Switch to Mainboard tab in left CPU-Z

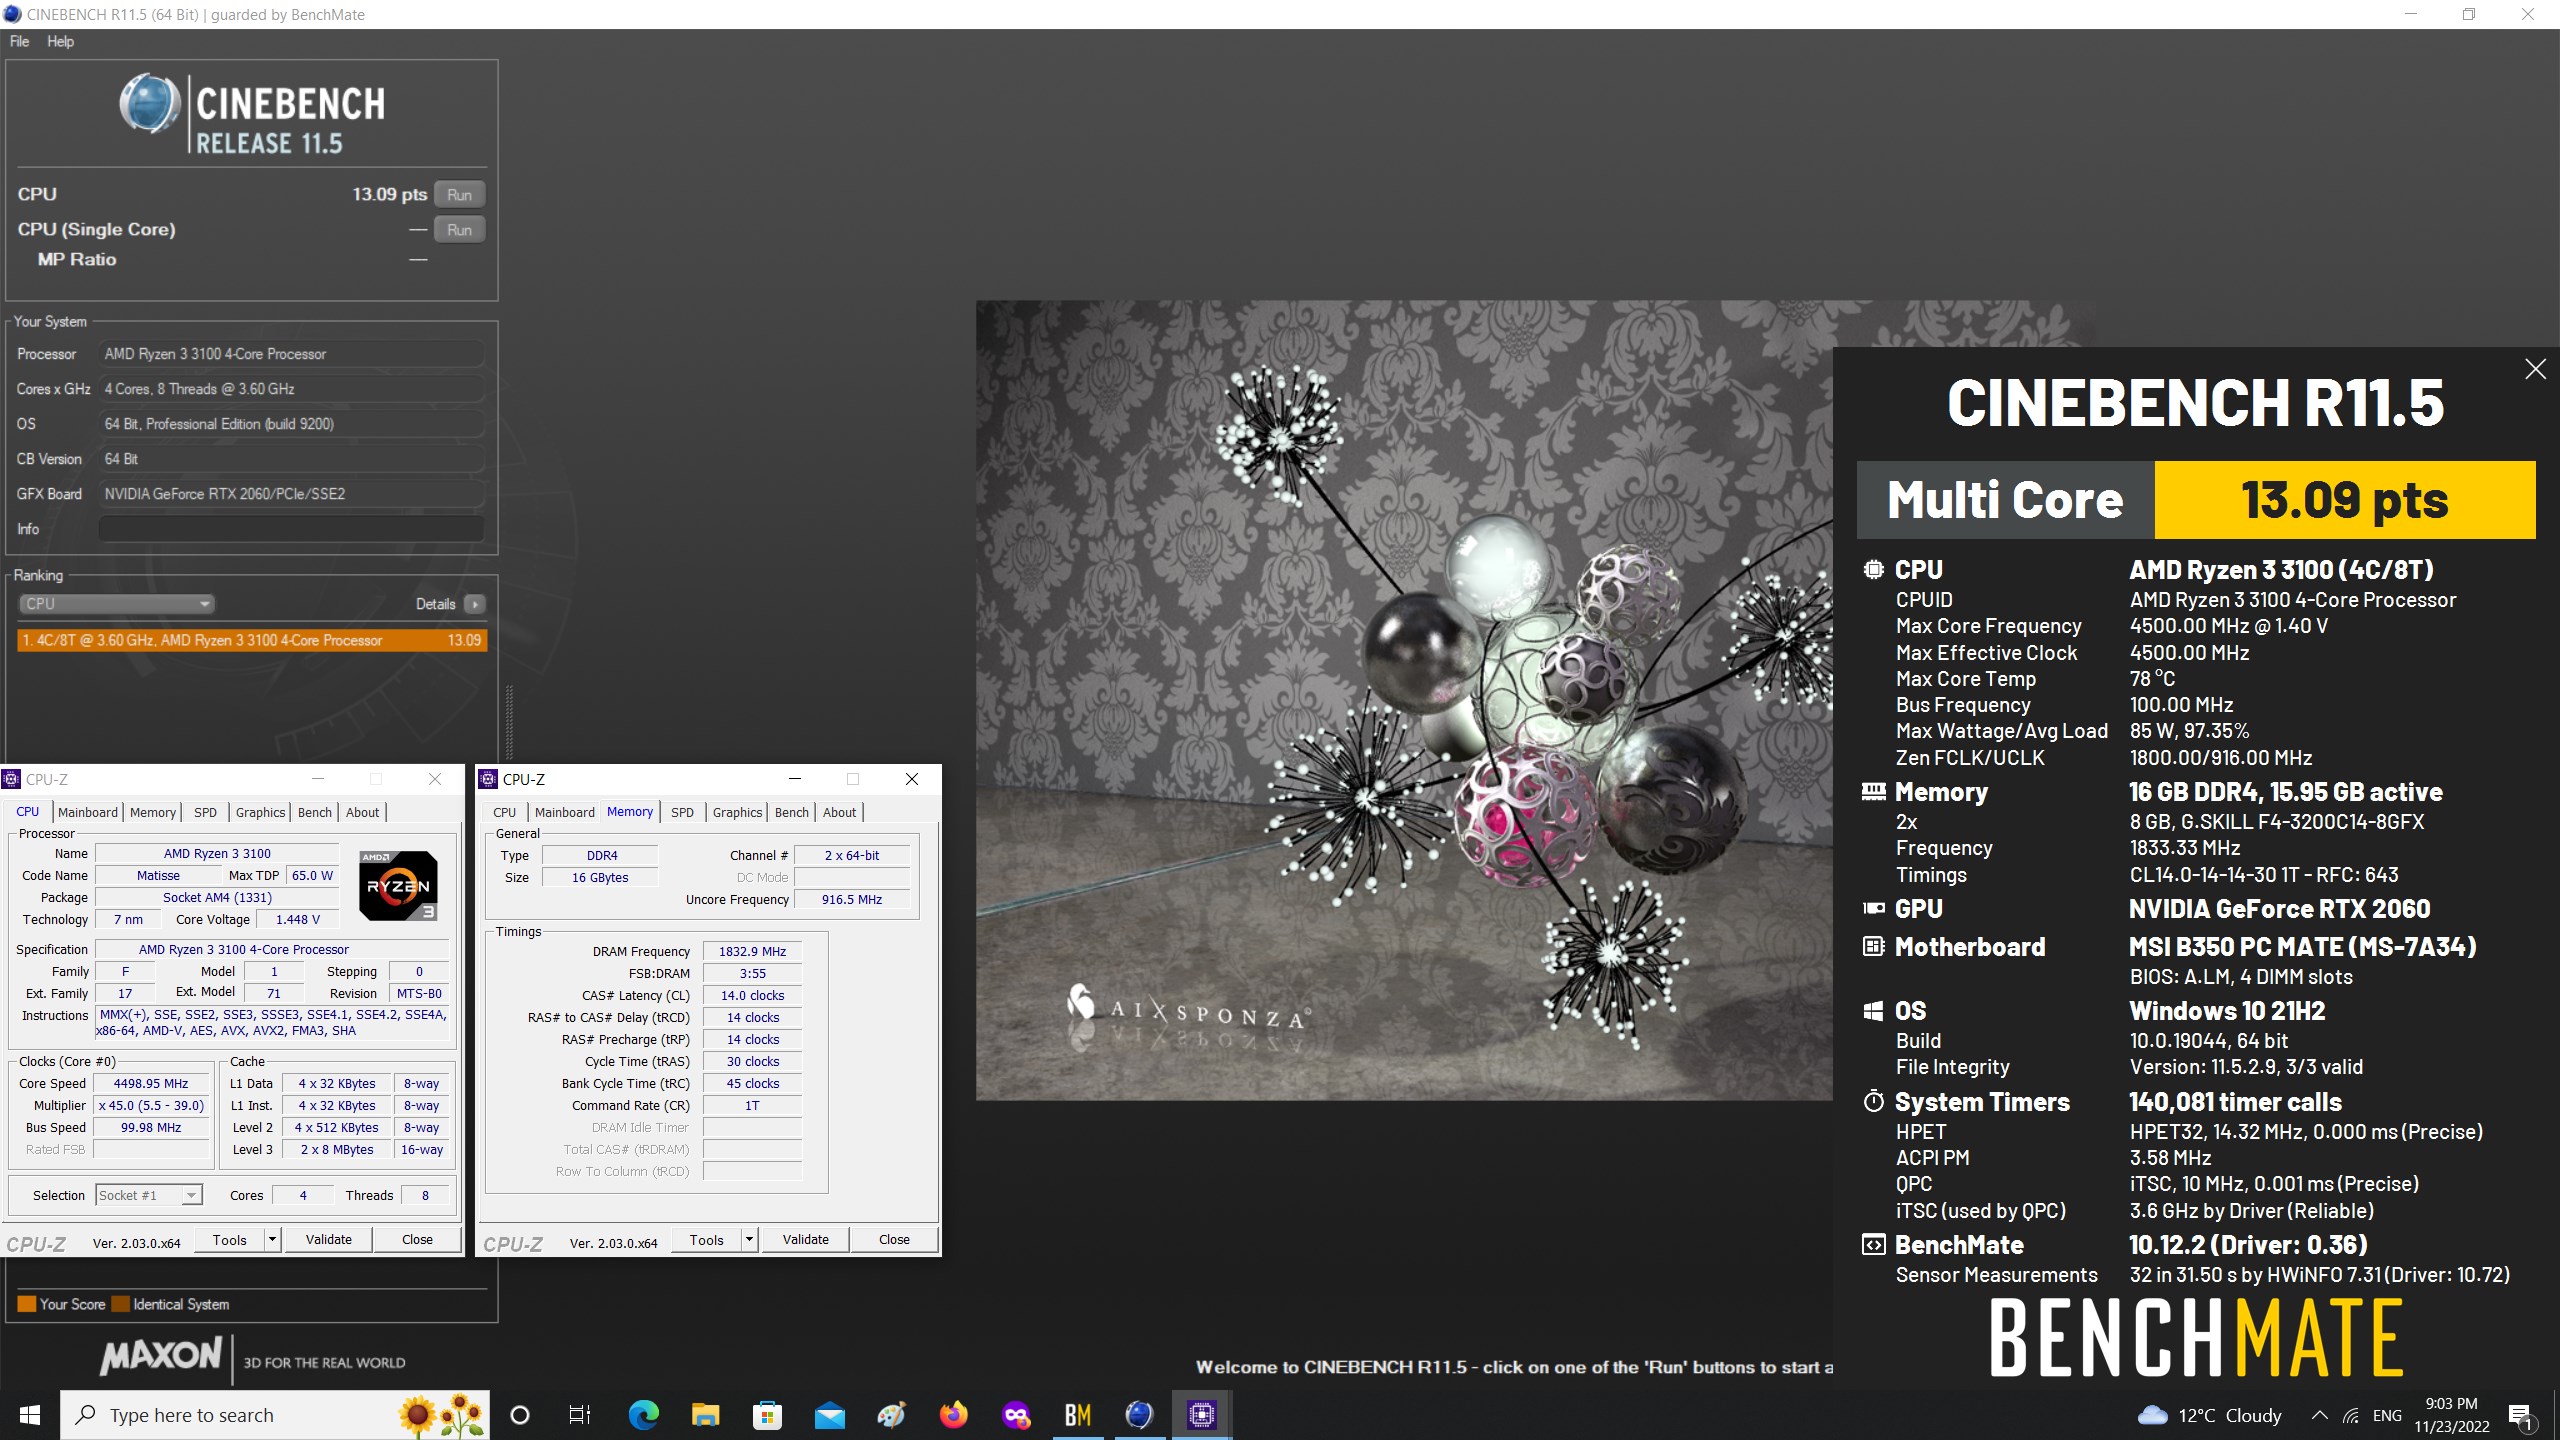pyautogui.click(x=88, y=812)
